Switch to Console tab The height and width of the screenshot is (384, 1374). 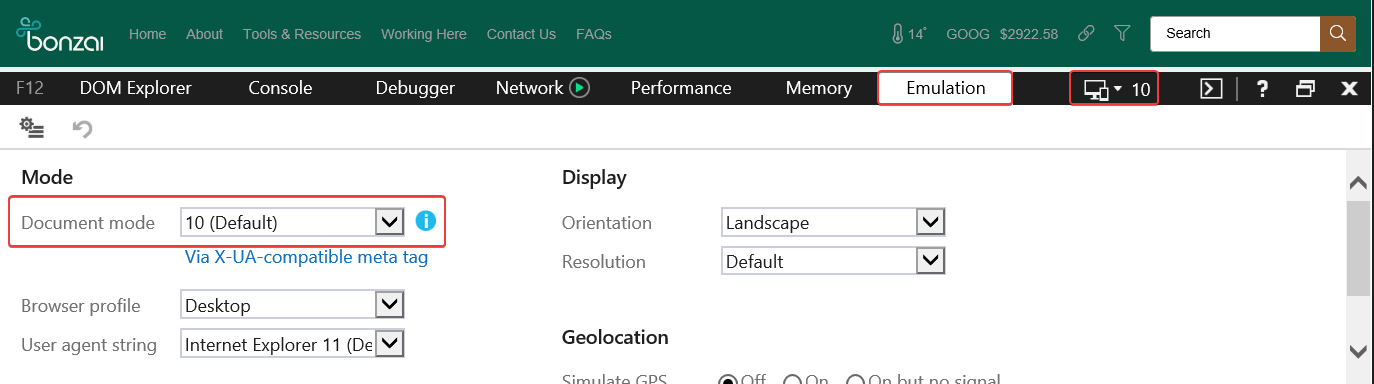[280, 88]
